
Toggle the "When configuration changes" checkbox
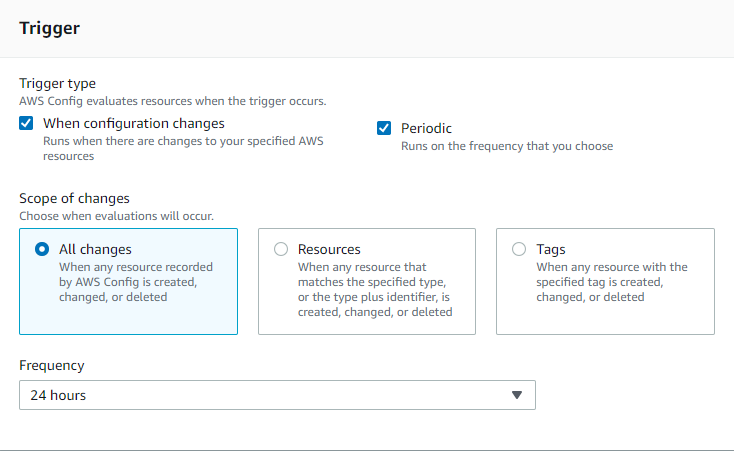tap(26, 124)
